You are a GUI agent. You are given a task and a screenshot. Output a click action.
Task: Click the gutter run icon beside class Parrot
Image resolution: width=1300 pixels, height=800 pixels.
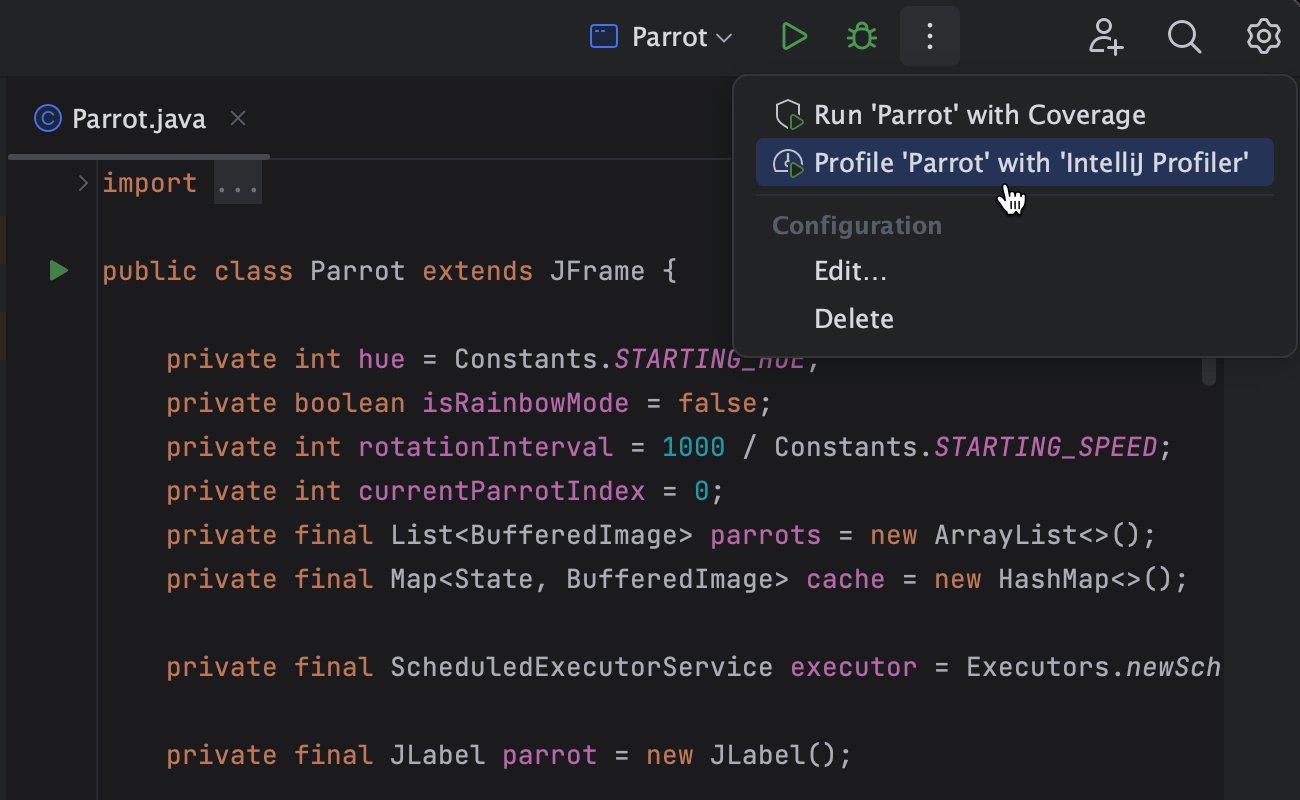pyautogui.click(x=58, y=271)
